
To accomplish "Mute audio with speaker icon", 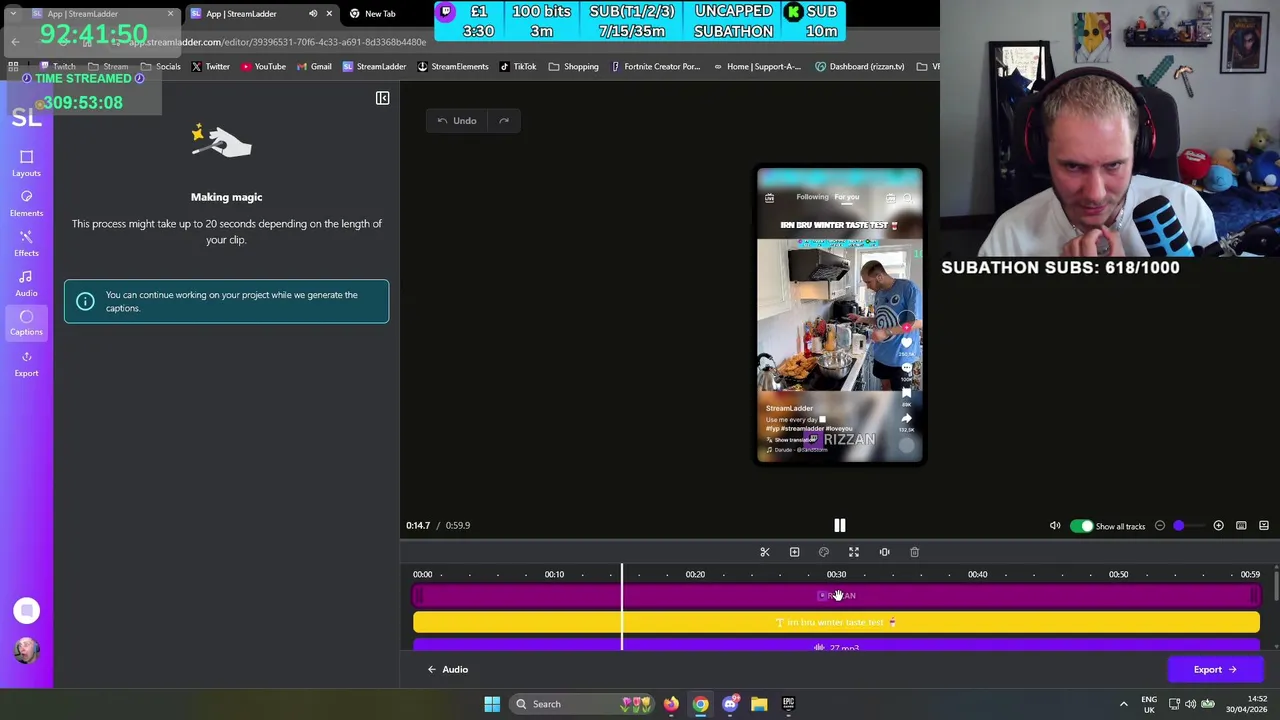I will [x=1055, y=526].
